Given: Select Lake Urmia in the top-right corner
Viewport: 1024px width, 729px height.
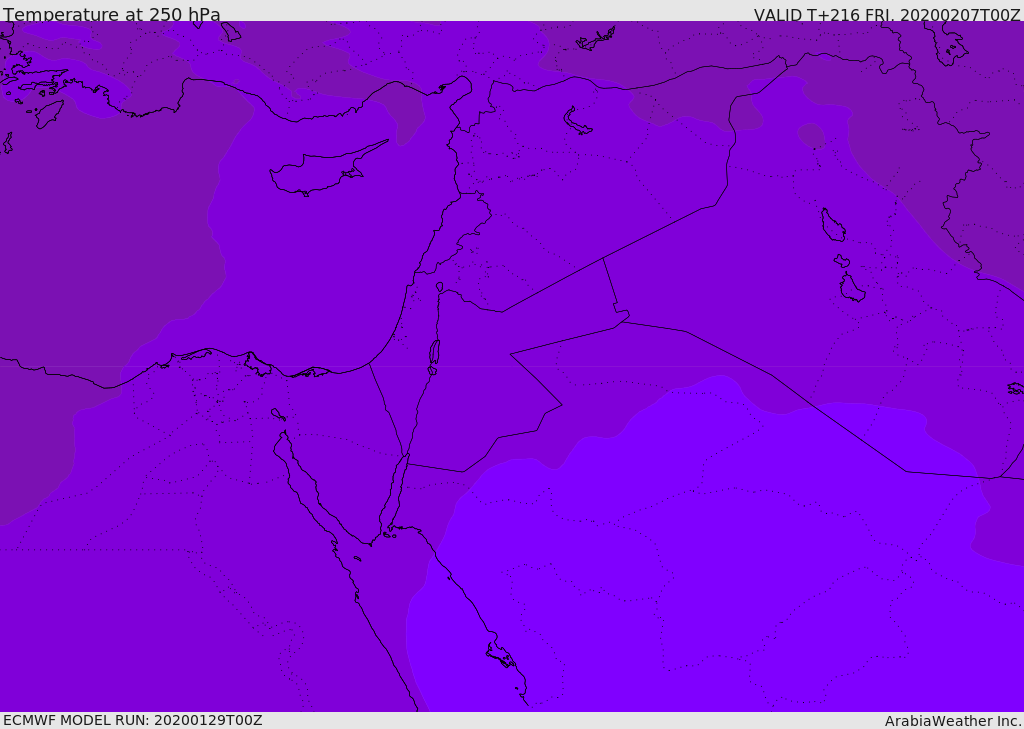Looking at the screenshot, I should (x=946, y=42).
